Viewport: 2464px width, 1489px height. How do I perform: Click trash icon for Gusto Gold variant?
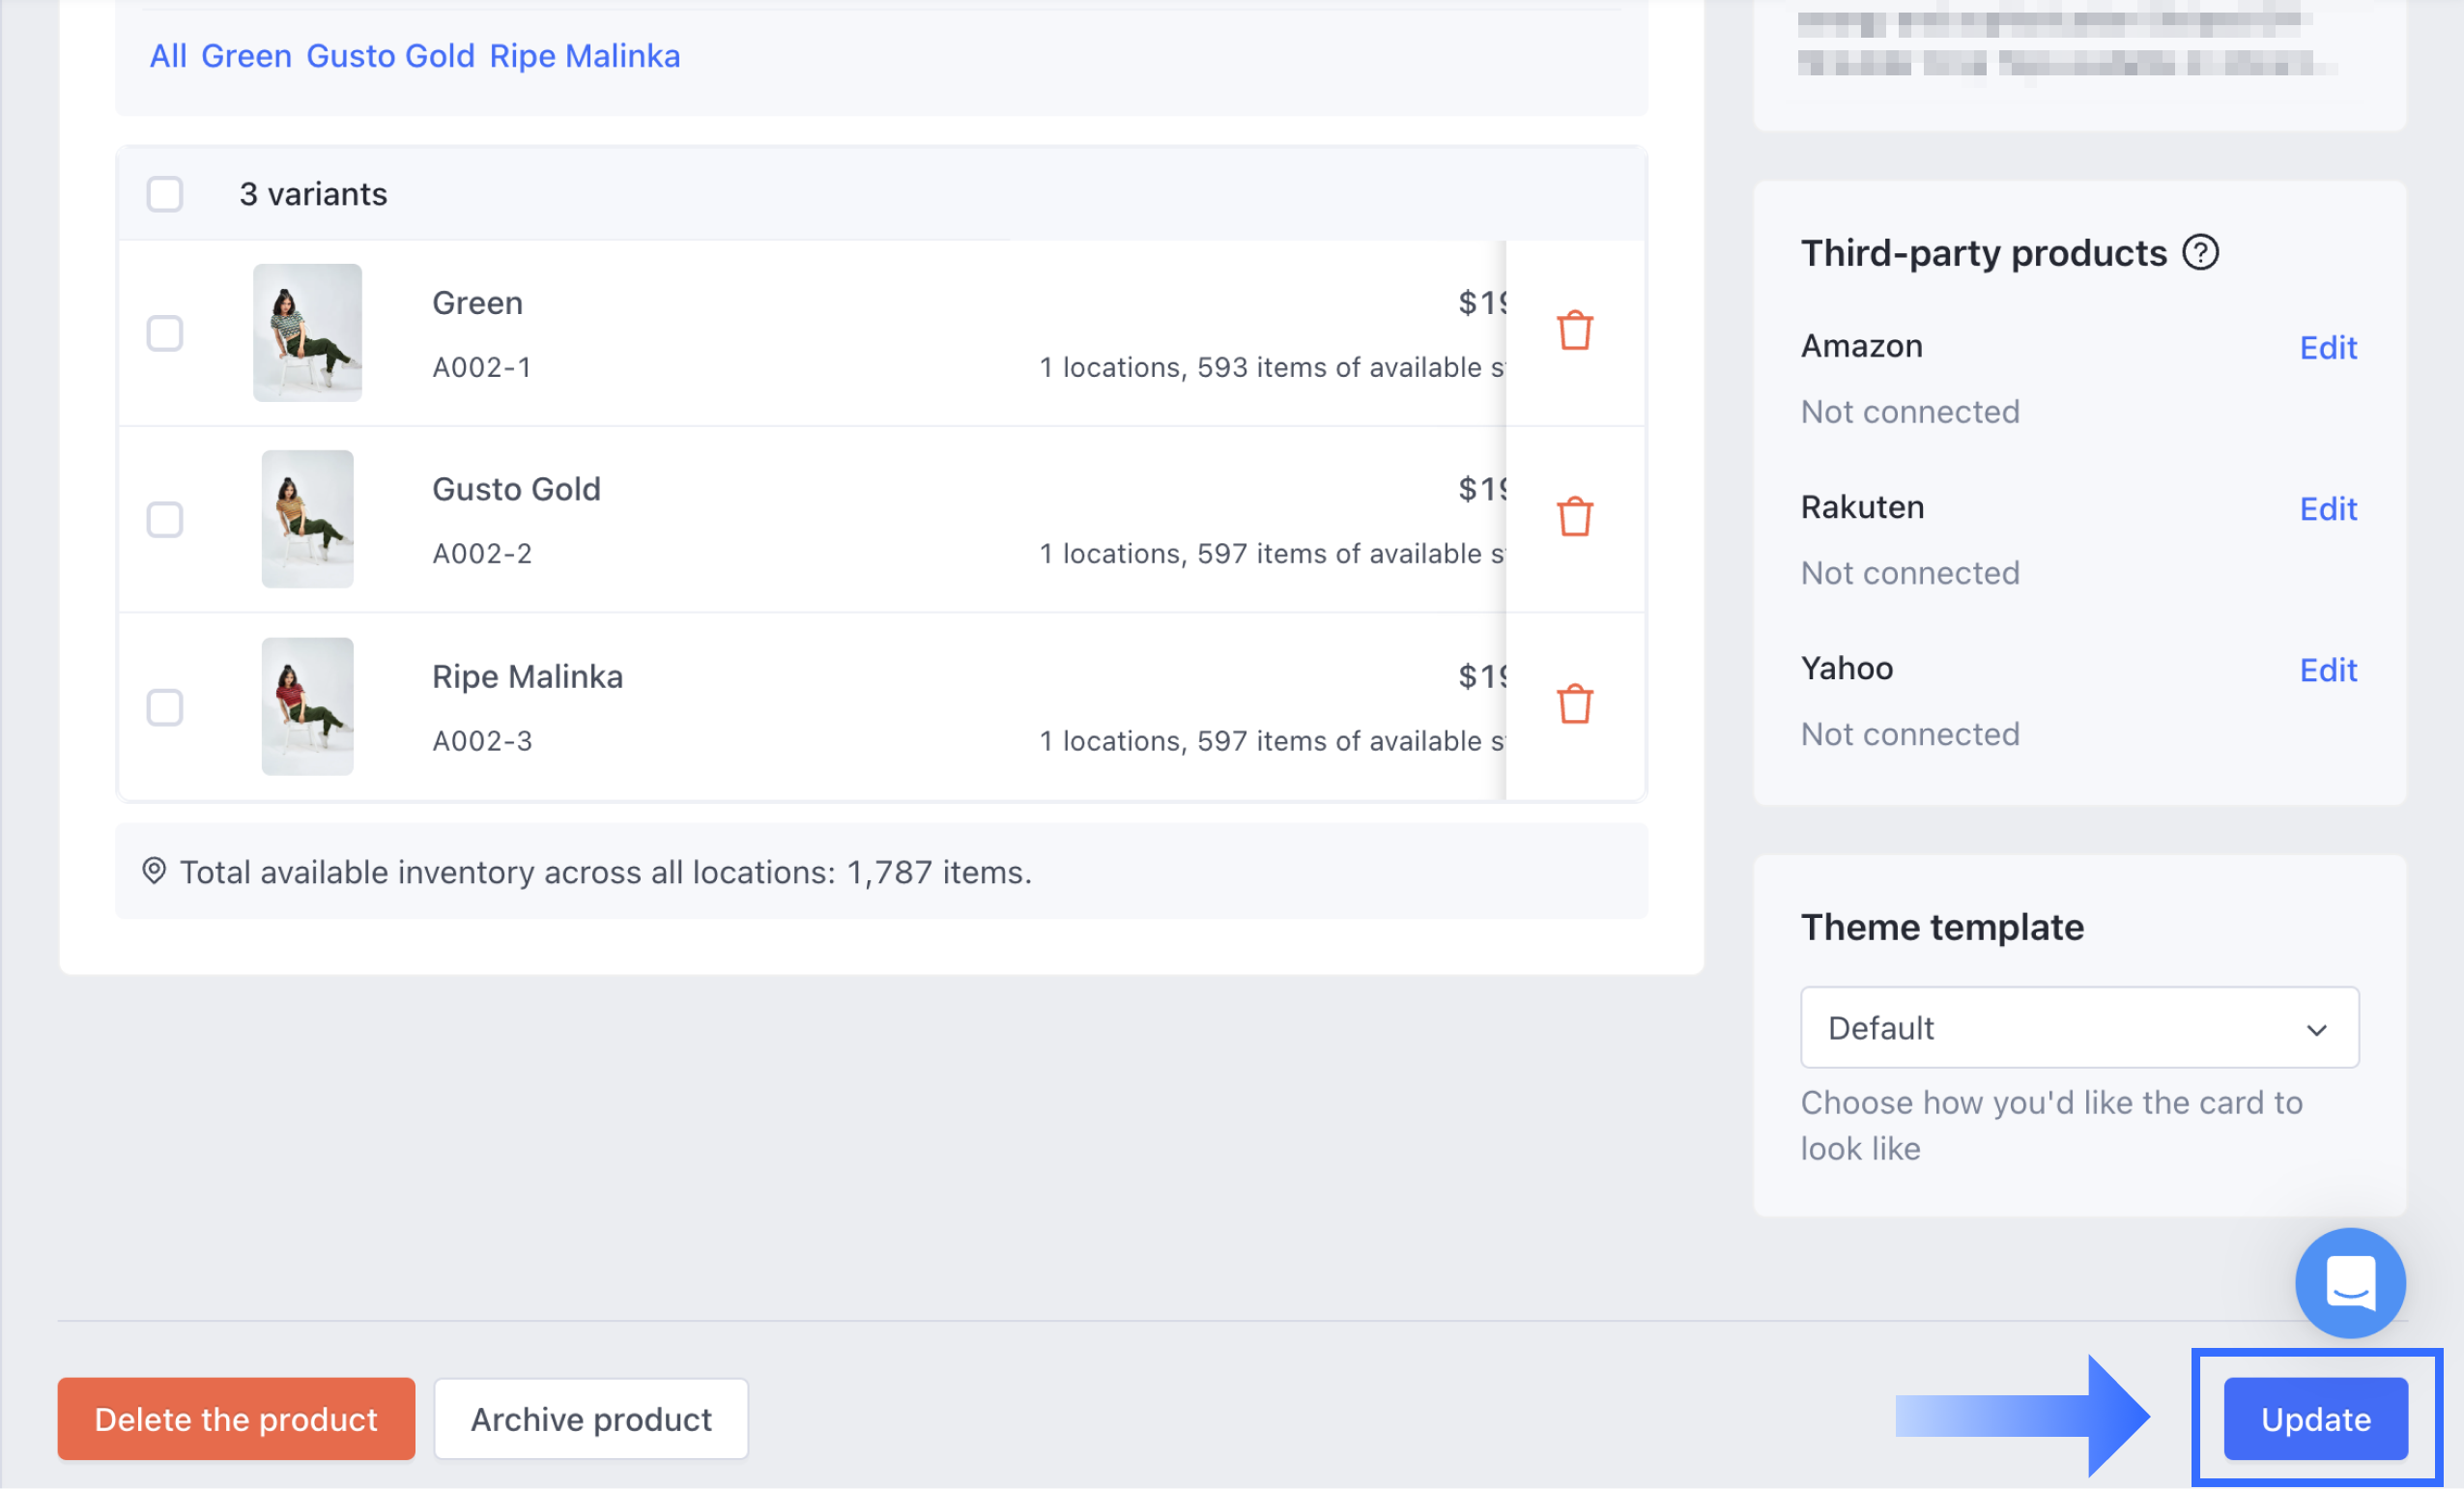pos(1574,517)
